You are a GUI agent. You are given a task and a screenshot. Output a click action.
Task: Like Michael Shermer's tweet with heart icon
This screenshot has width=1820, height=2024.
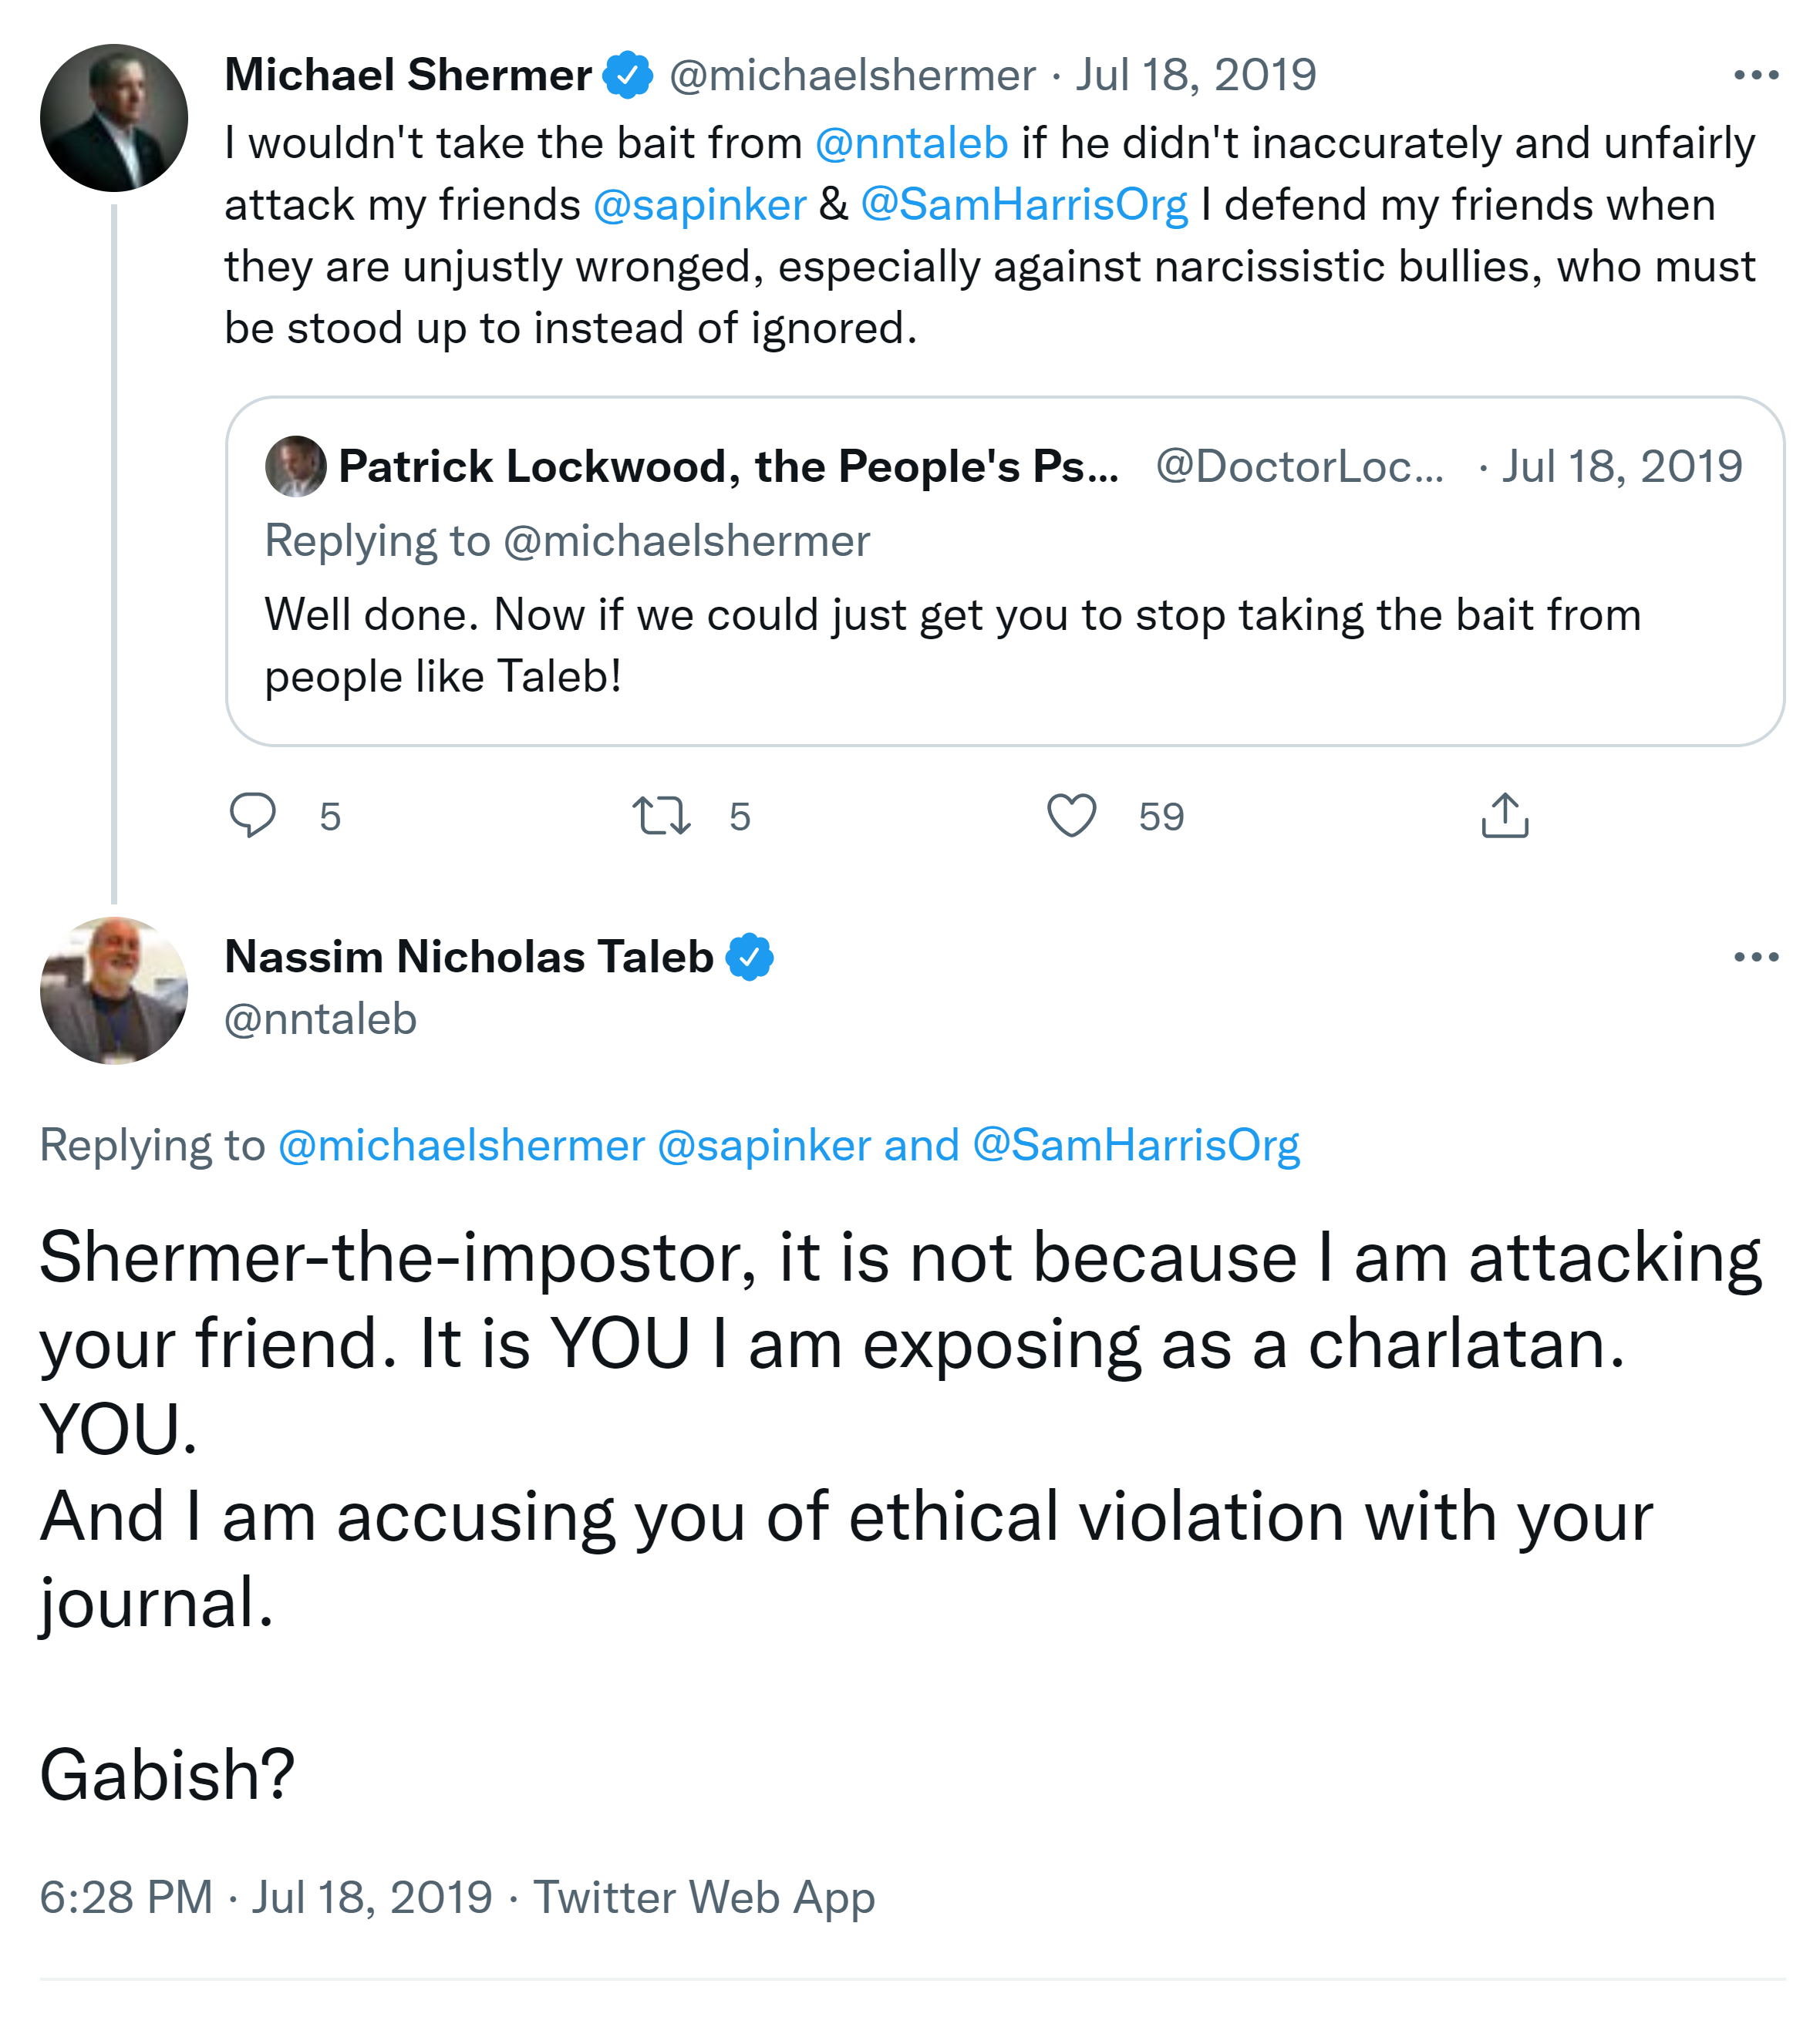coord(1071,815)
